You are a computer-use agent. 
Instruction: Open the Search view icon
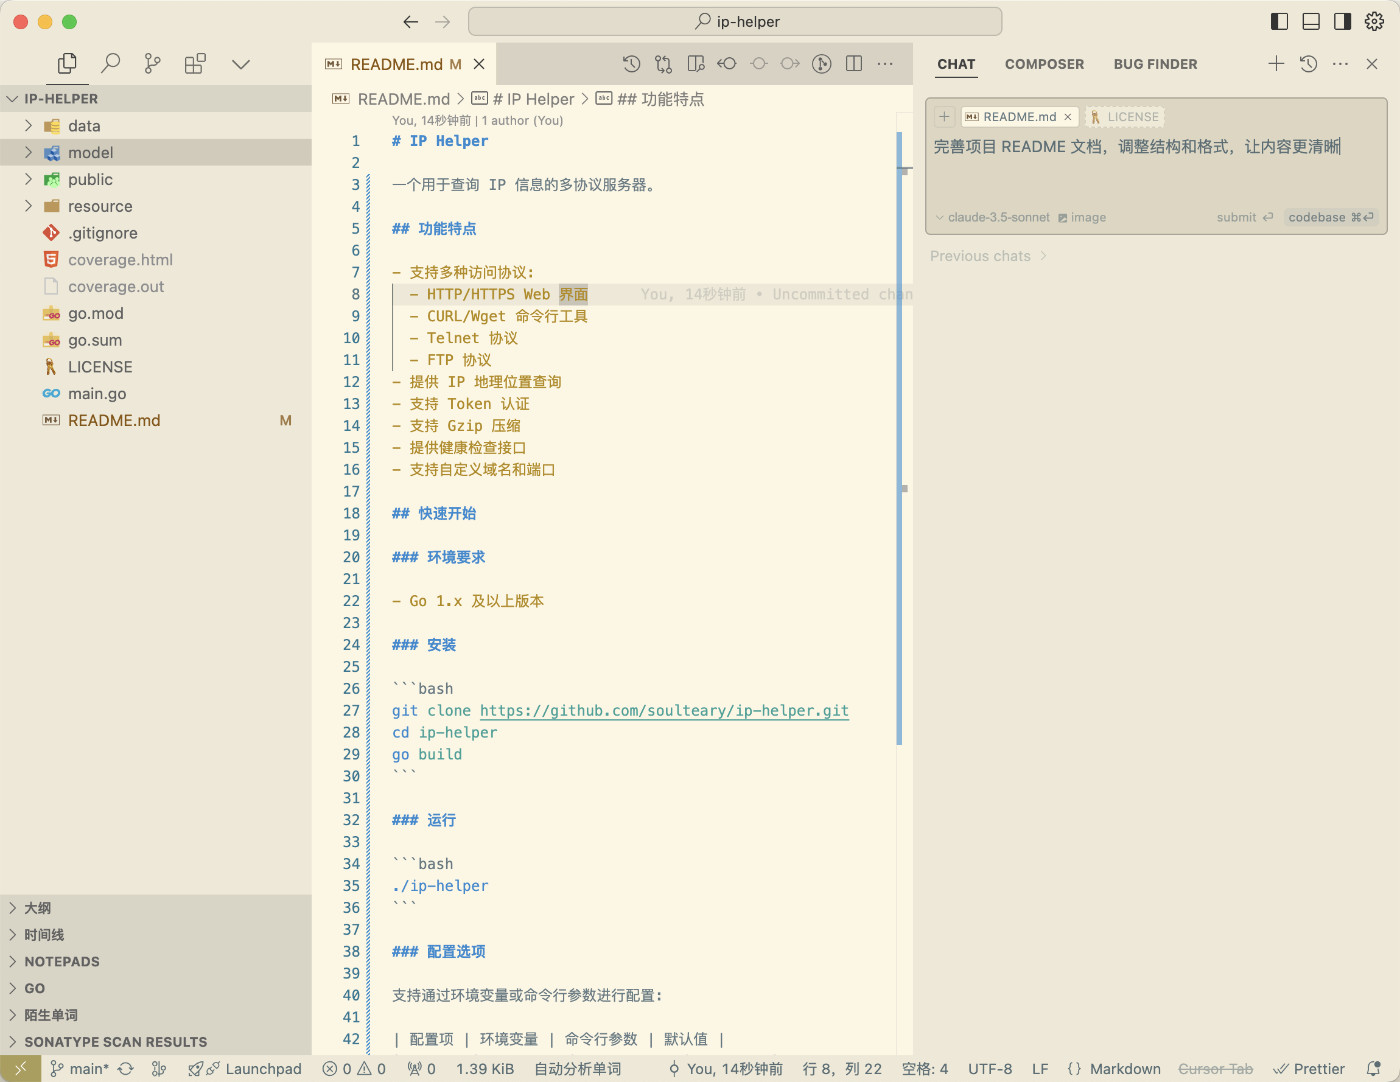[x=110, y=64]
